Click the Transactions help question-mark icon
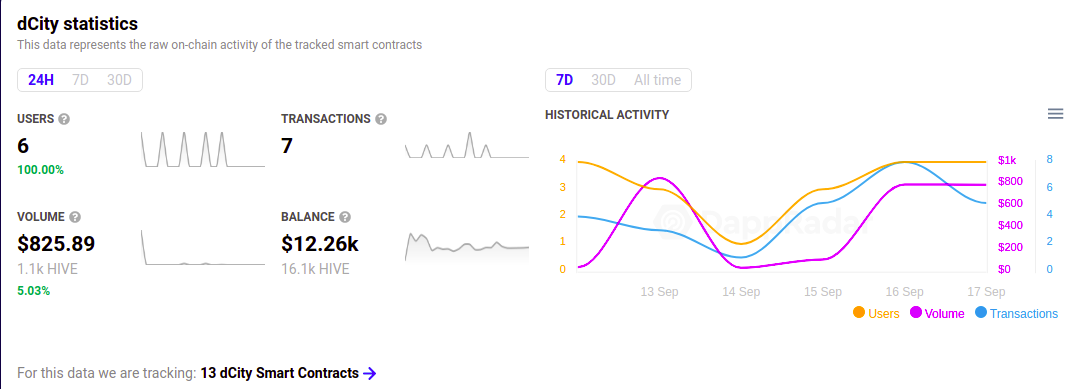This screenshot has width=1081, height=389. 381,119
